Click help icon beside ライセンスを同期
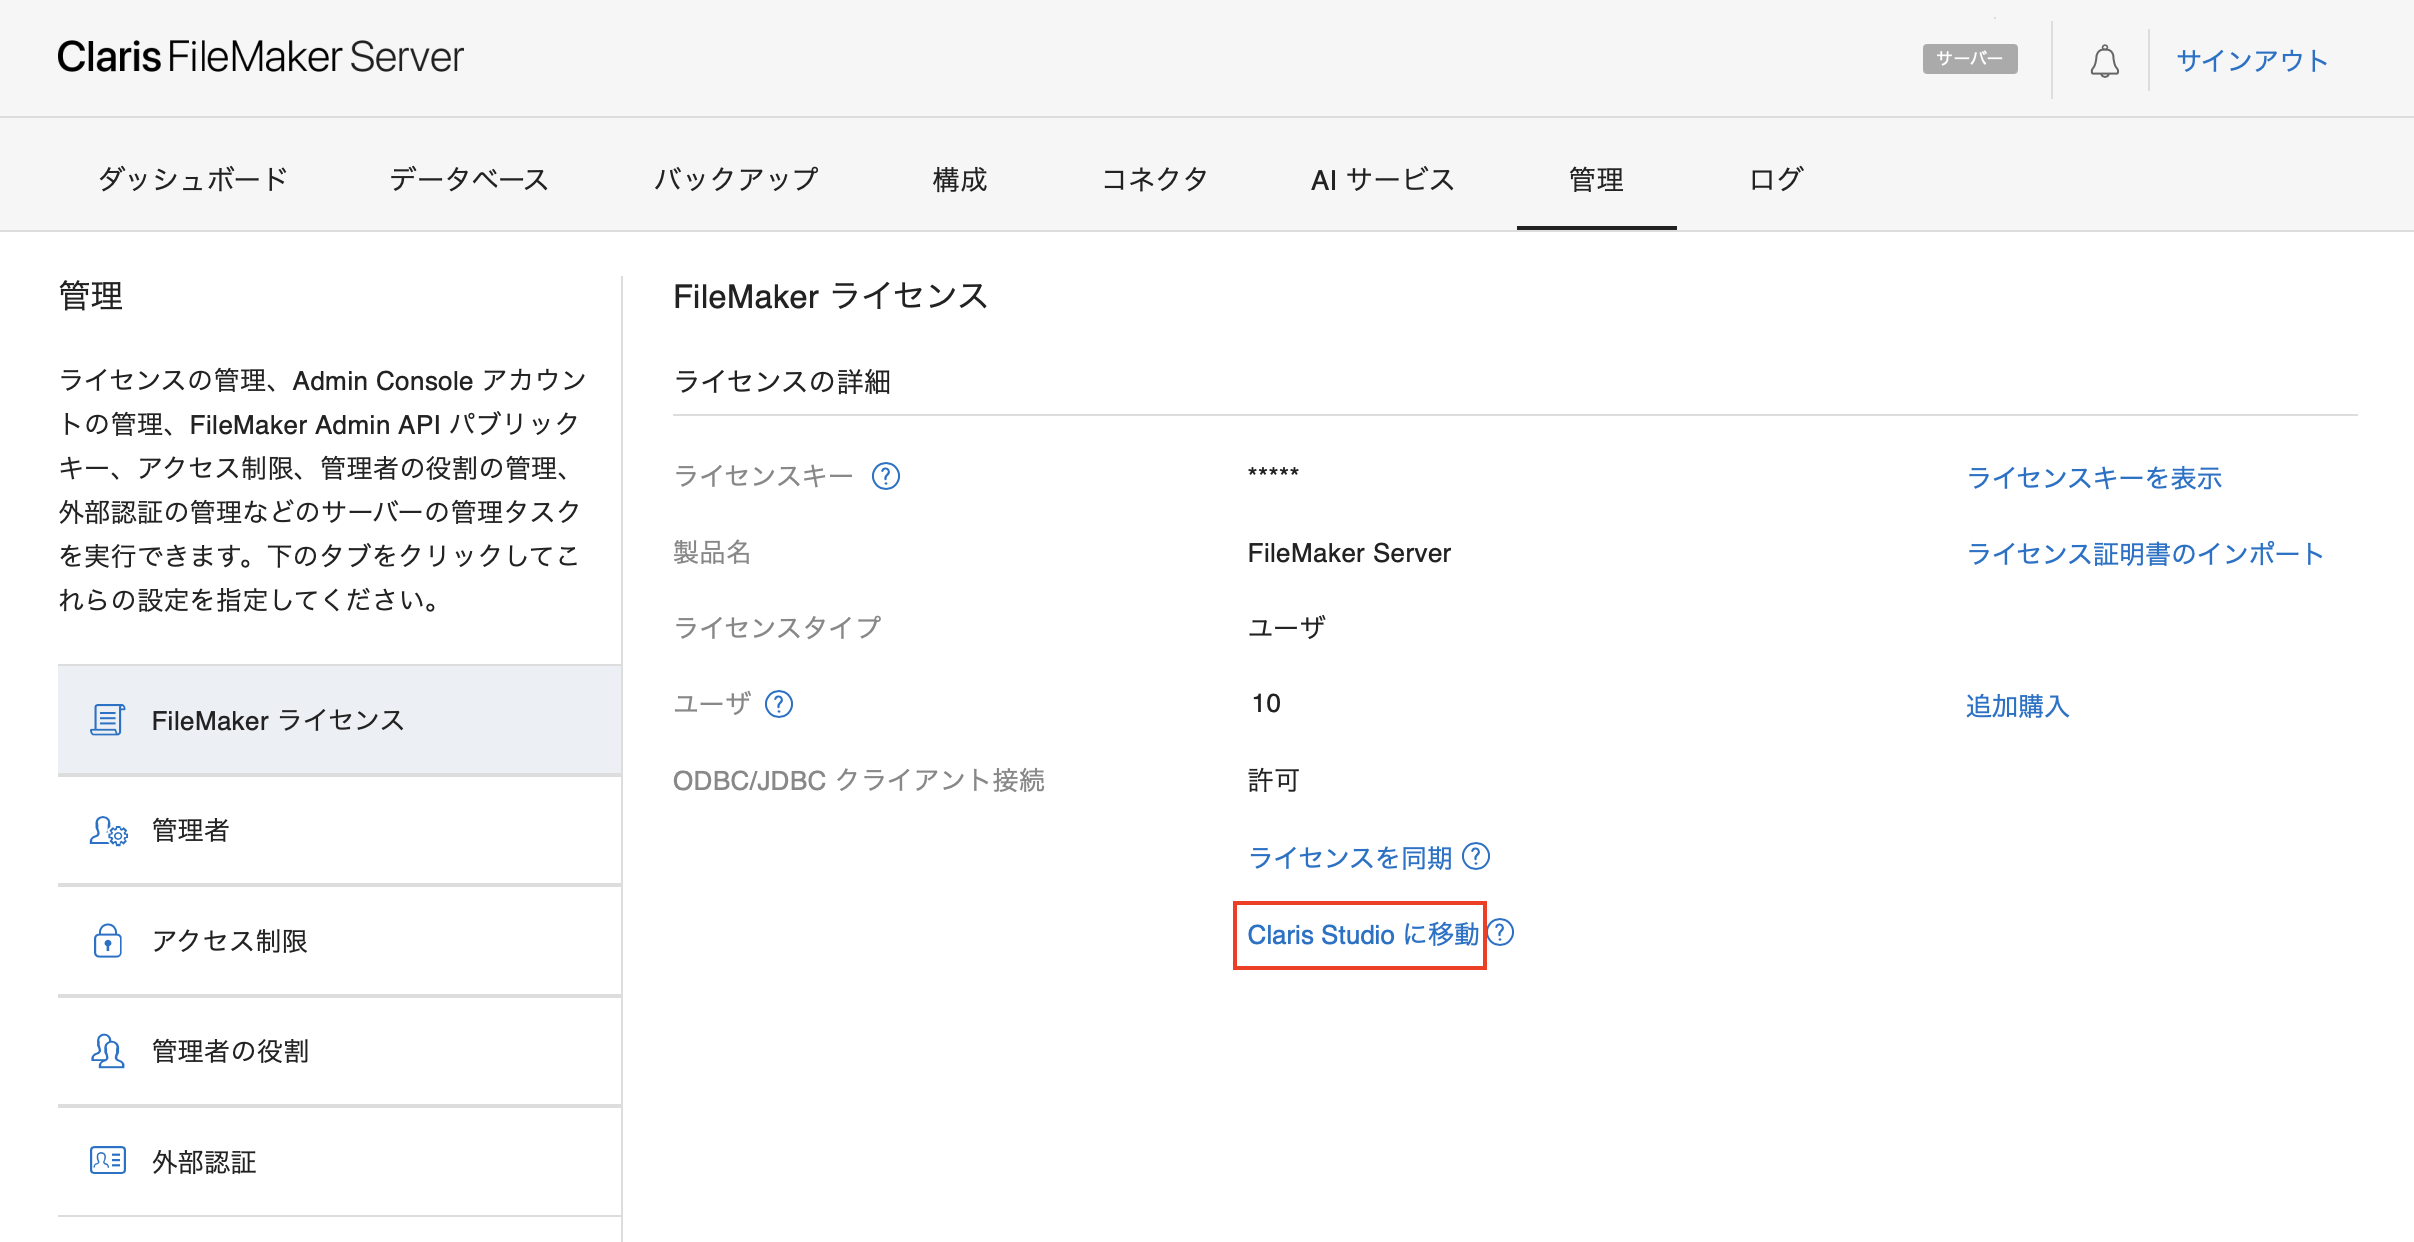The image size is (2414, 1242). (1476, 857)
